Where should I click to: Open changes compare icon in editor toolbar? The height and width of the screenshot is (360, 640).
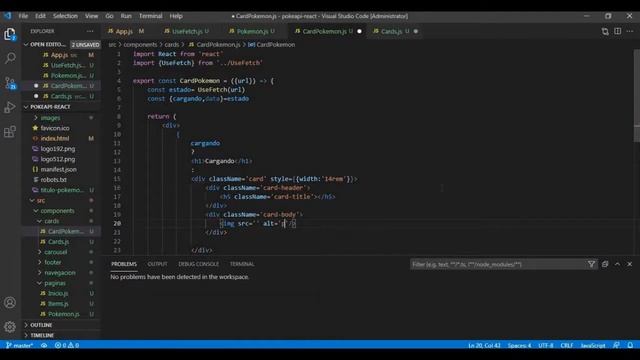[605, 31]
